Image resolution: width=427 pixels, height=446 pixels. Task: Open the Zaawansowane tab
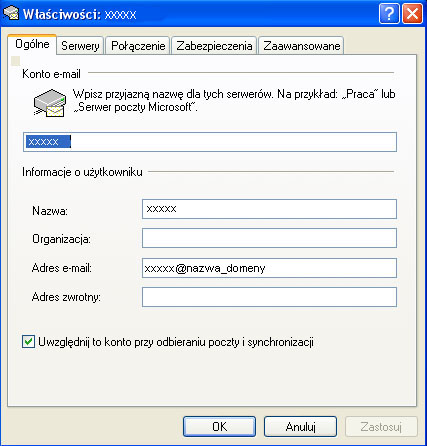click(x=301, y=46)
